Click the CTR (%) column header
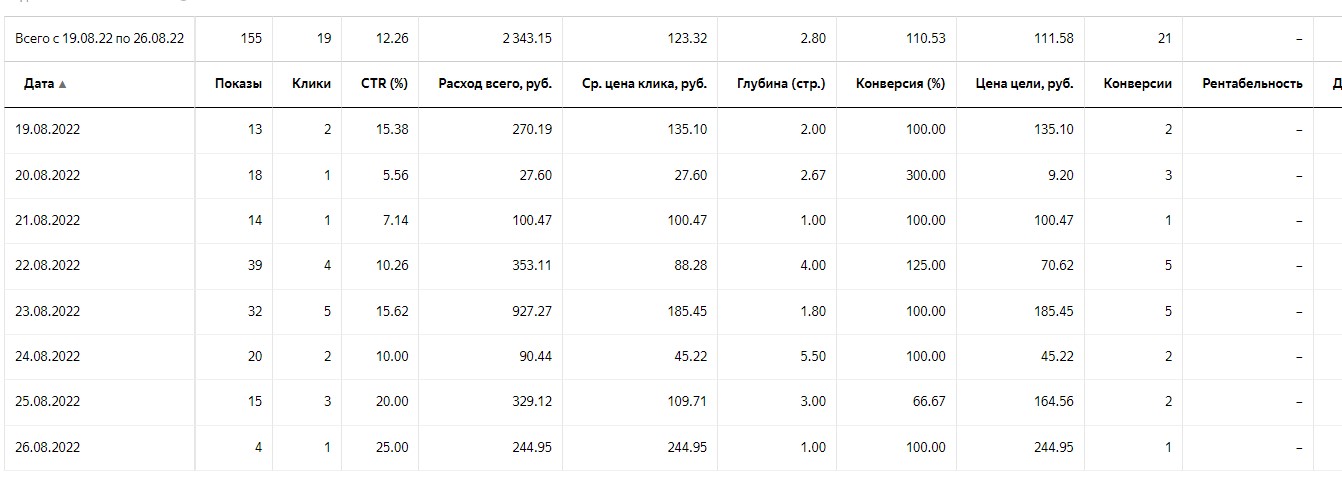 point(384,84)
